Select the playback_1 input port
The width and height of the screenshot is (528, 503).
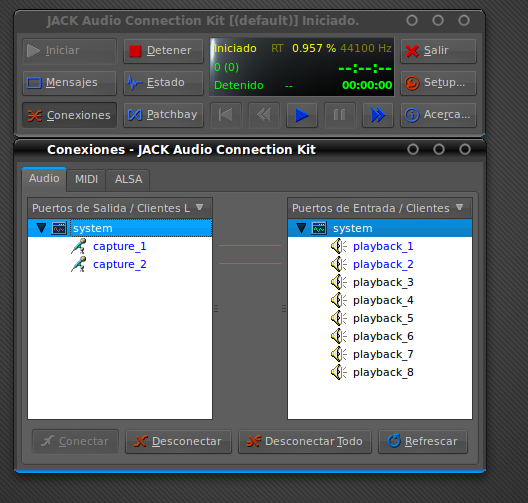(x=383, y=246)
